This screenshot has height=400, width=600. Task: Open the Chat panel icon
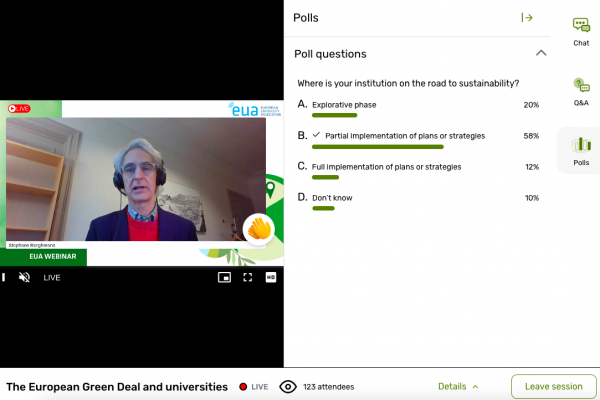pos(581,25)
